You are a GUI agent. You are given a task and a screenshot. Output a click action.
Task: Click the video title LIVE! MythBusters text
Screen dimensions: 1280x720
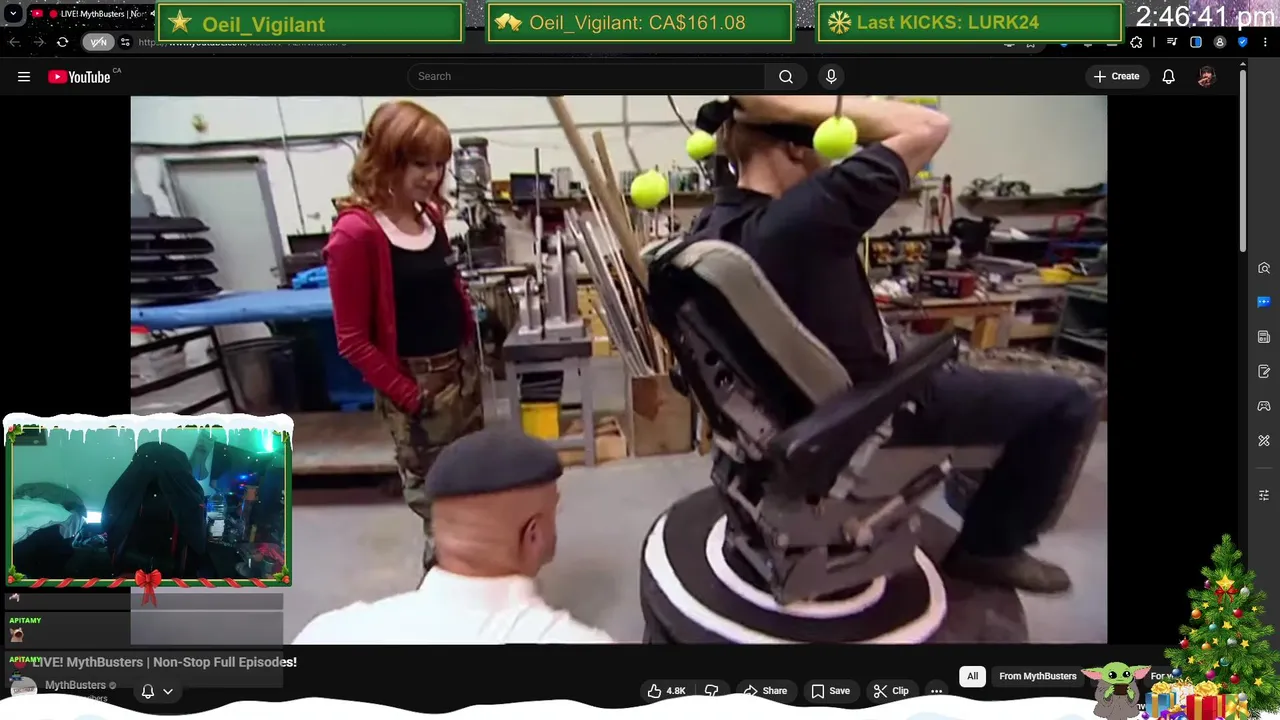click(165, 662)
